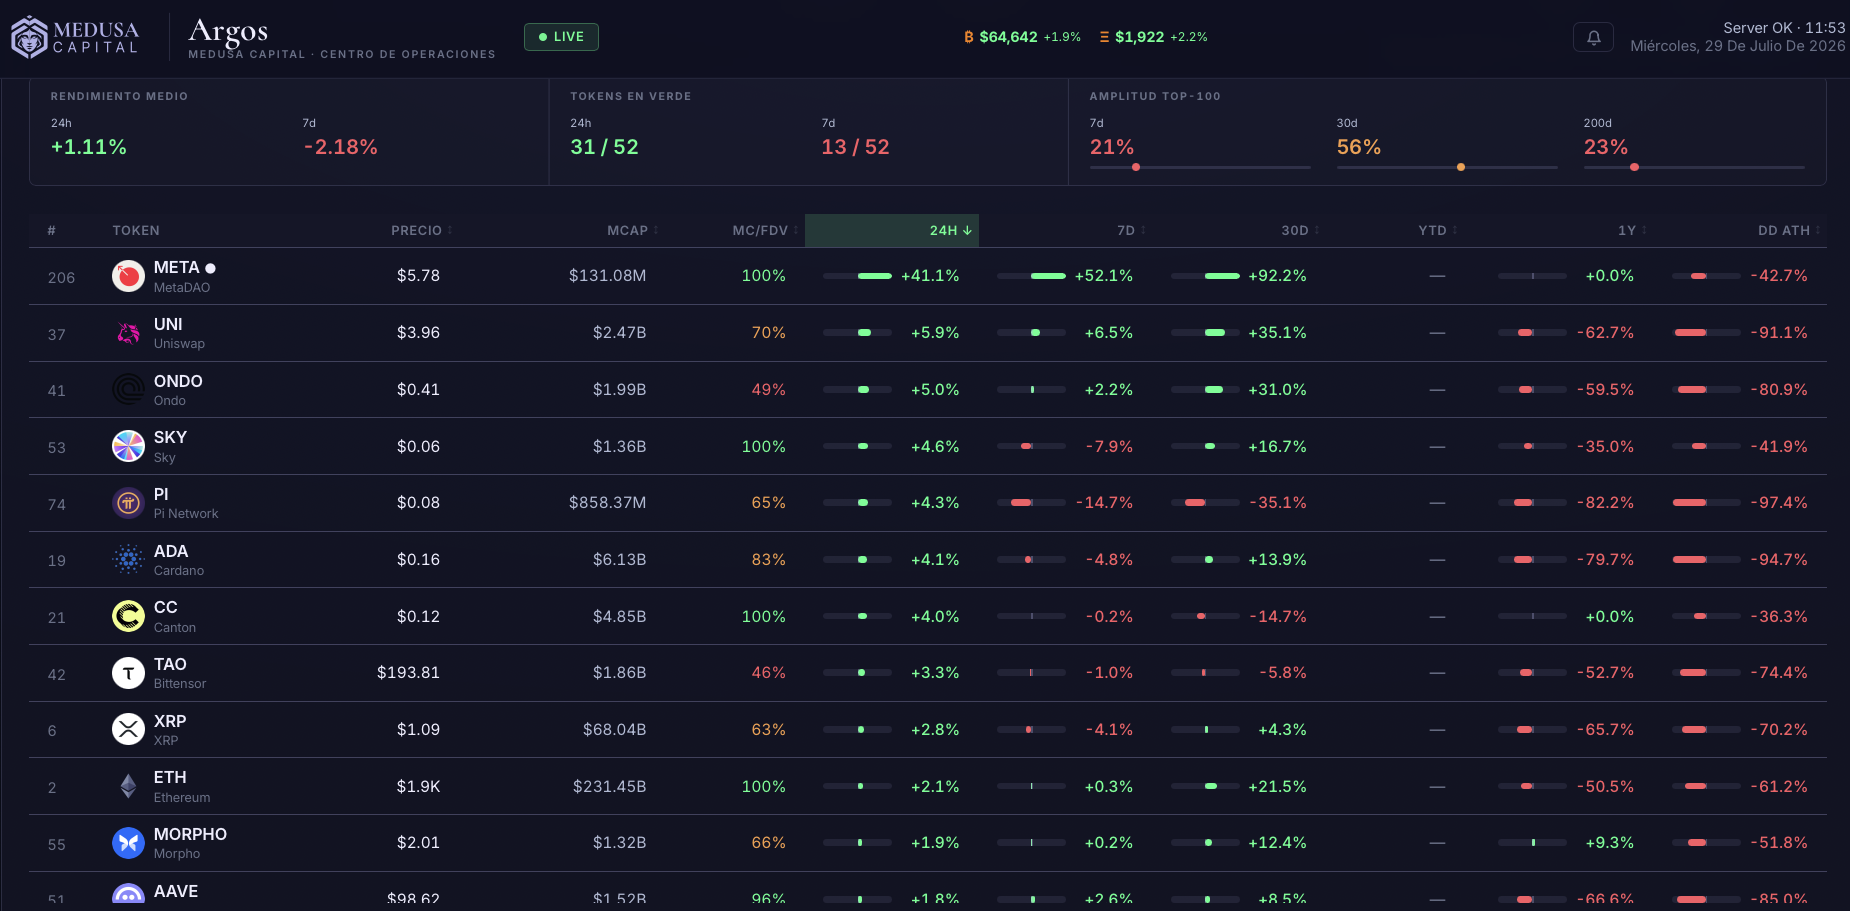Sort table by 7D column

pyautogui.click(x=1131, y=230)
